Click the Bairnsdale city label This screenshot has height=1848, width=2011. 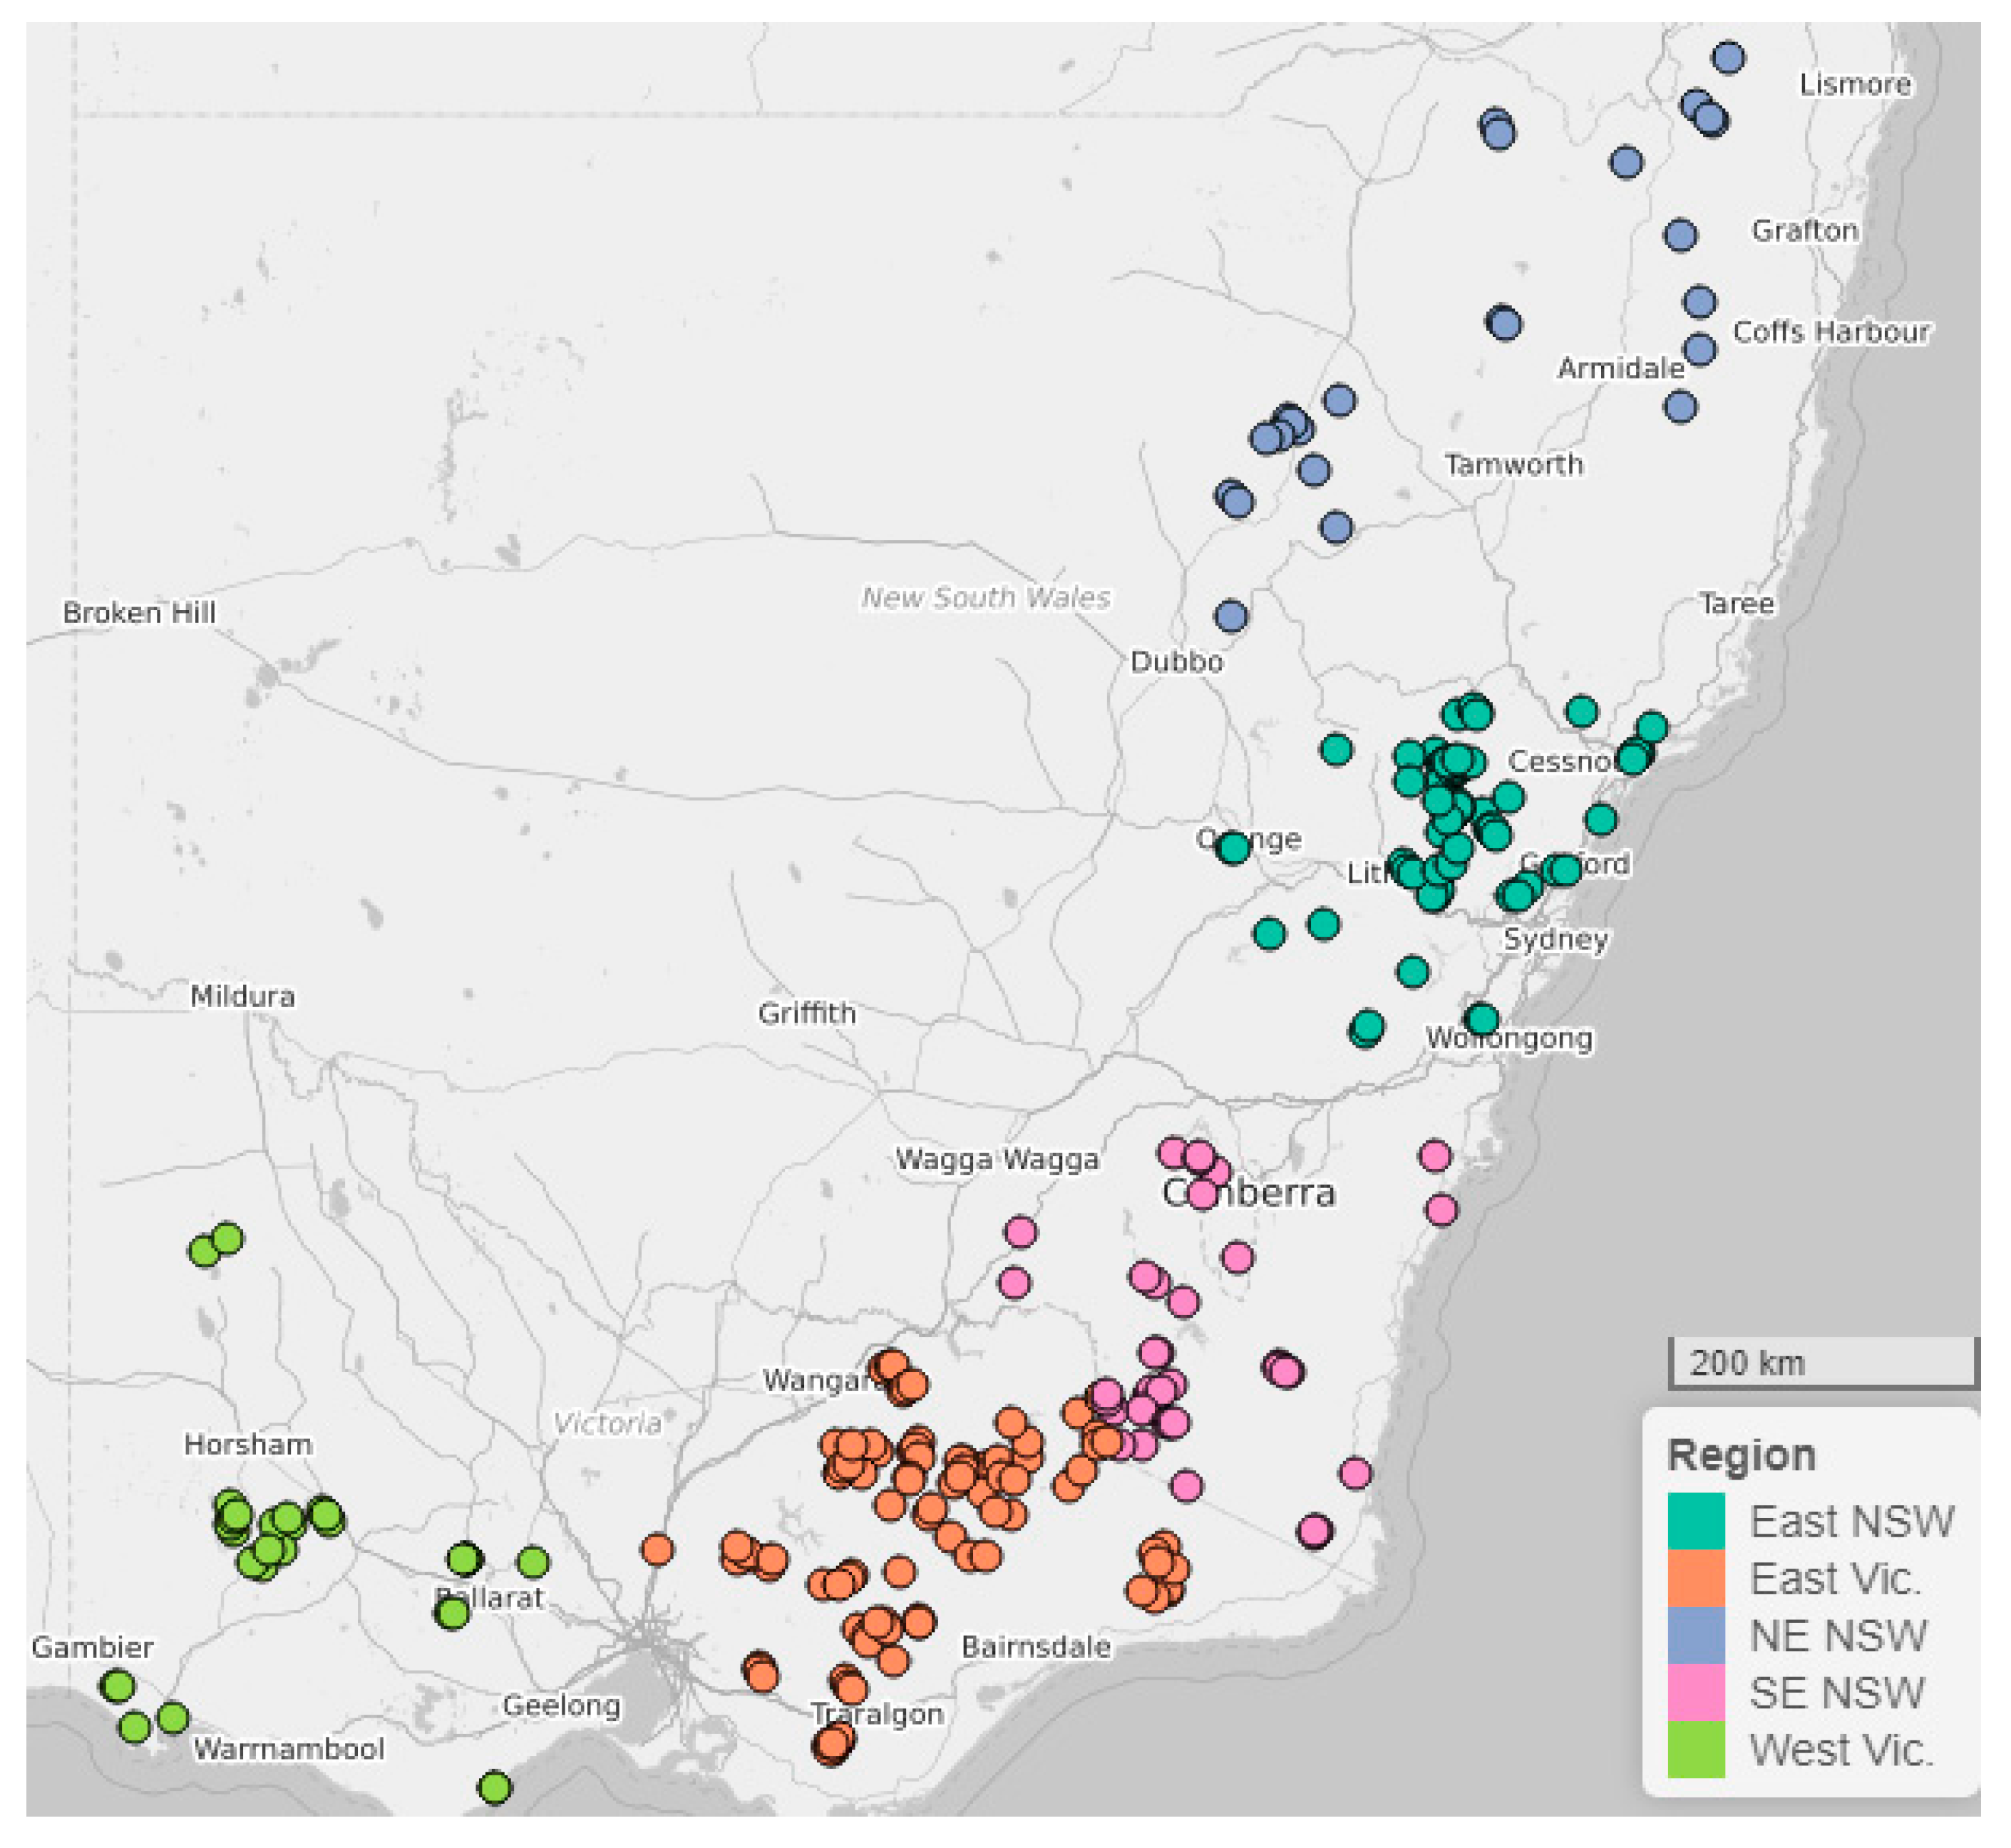point(1035,1647)
